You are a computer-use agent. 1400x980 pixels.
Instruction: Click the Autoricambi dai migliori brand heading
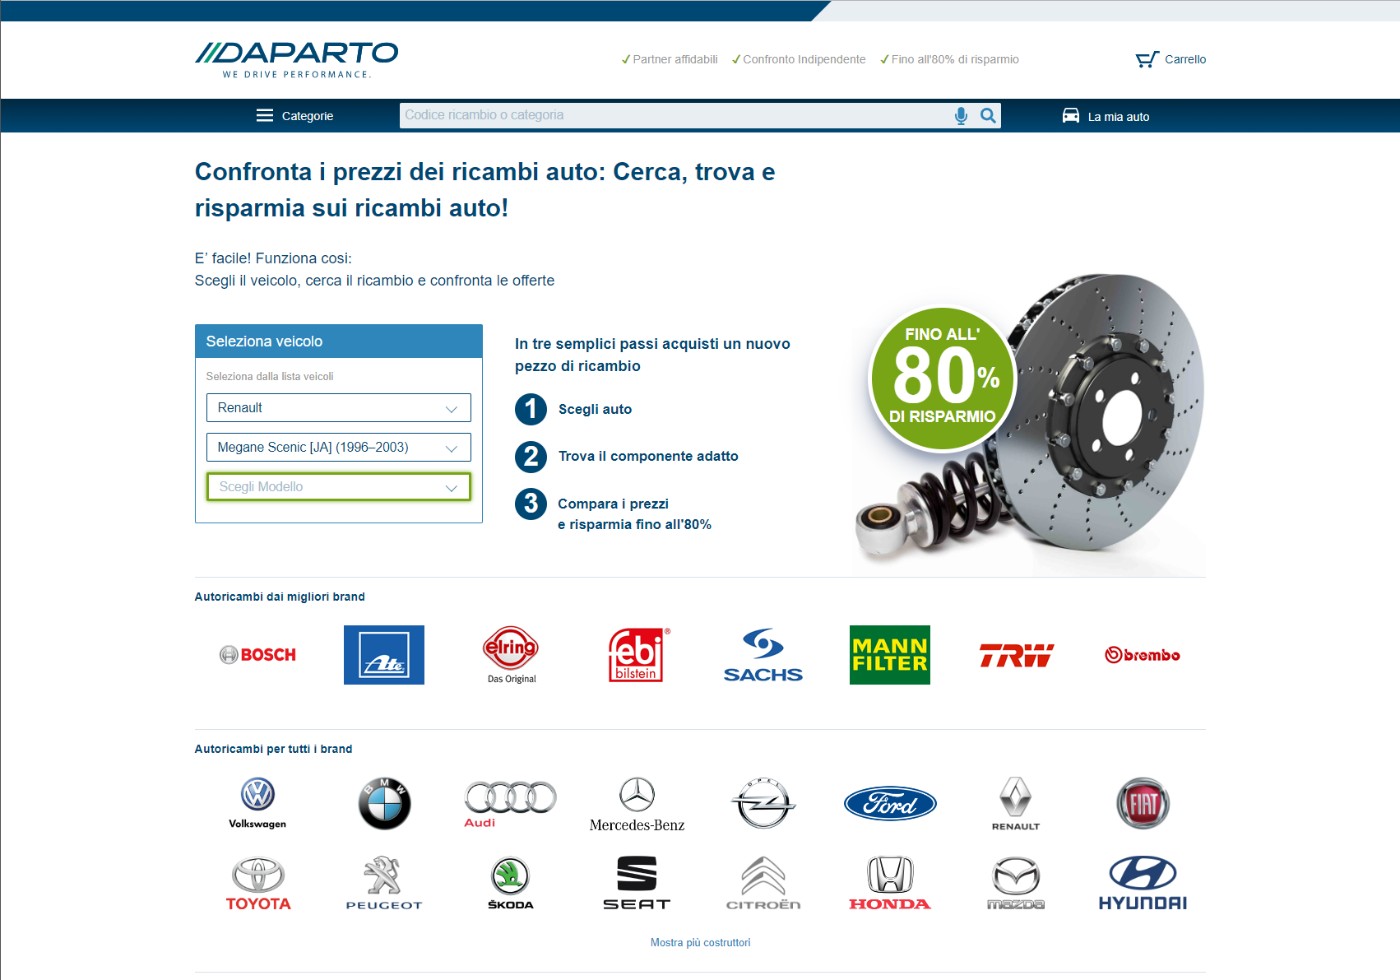click(280, 597)
